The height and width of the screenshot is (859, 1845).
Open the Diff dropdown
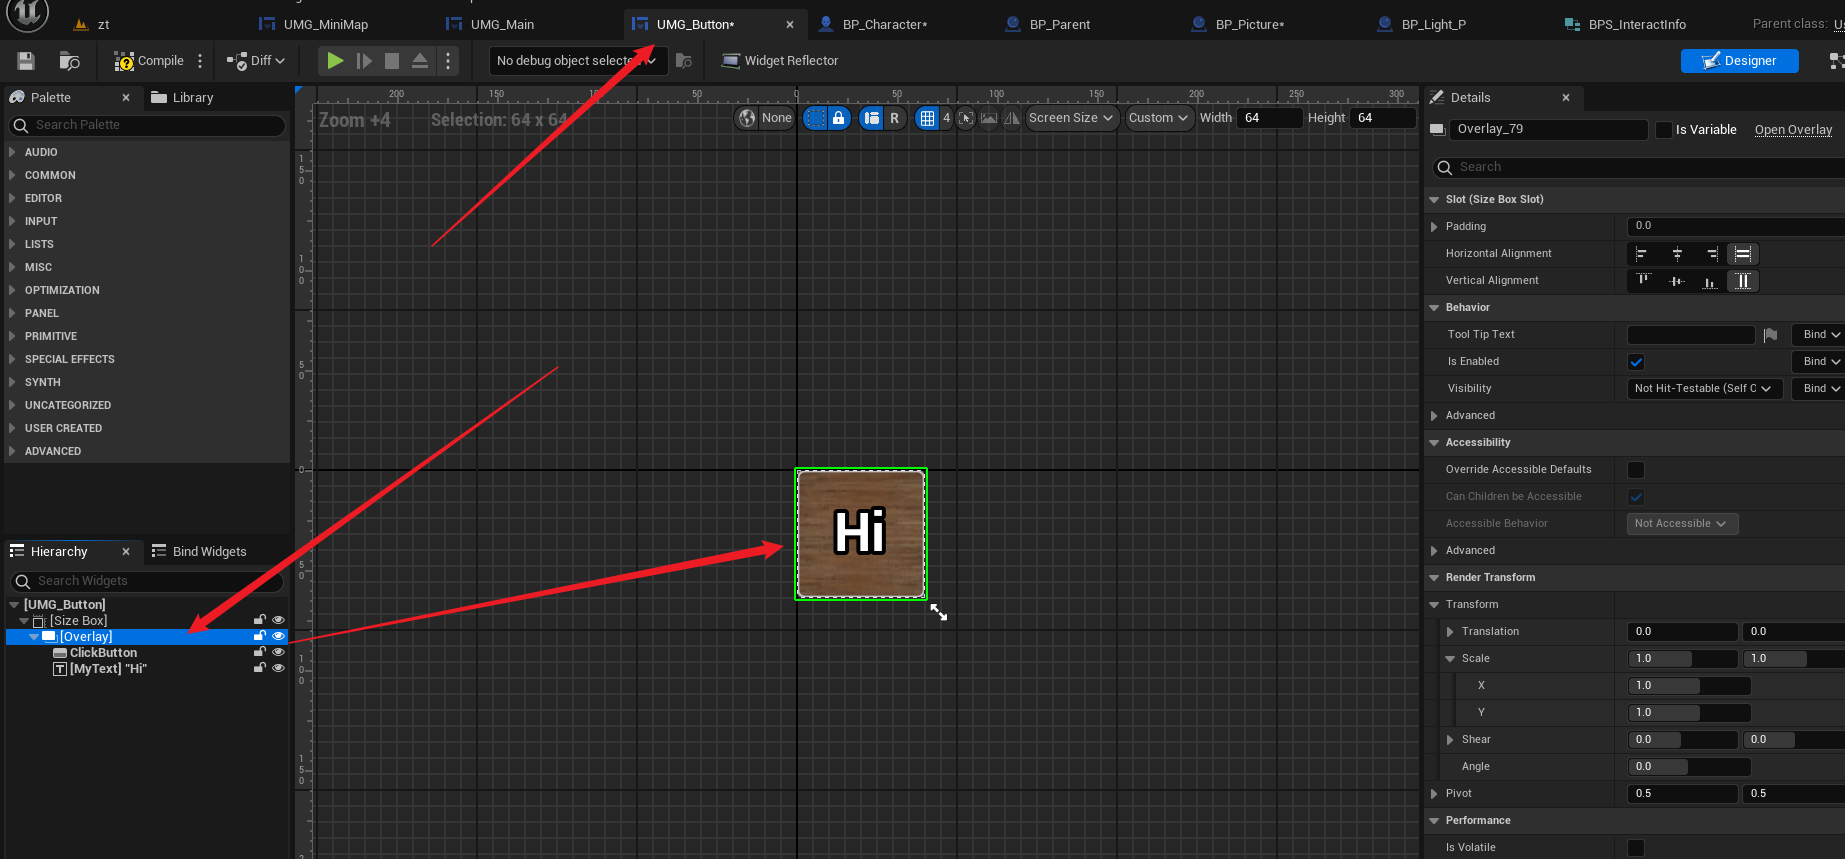[x=256, y=61]
